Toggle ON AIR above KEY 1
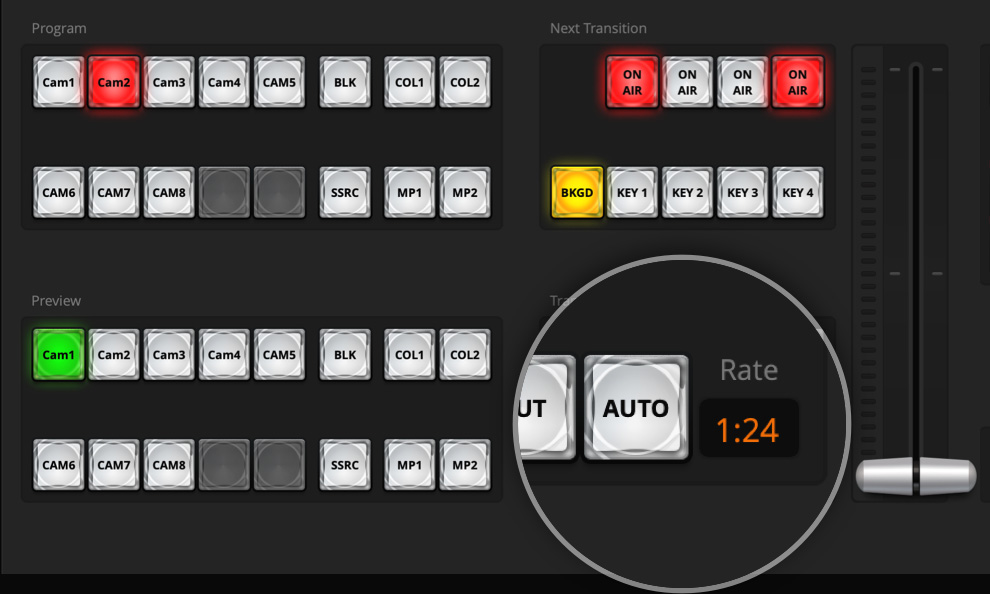The width and height of the screenshot is (990, 594). [x=632, y=82]
